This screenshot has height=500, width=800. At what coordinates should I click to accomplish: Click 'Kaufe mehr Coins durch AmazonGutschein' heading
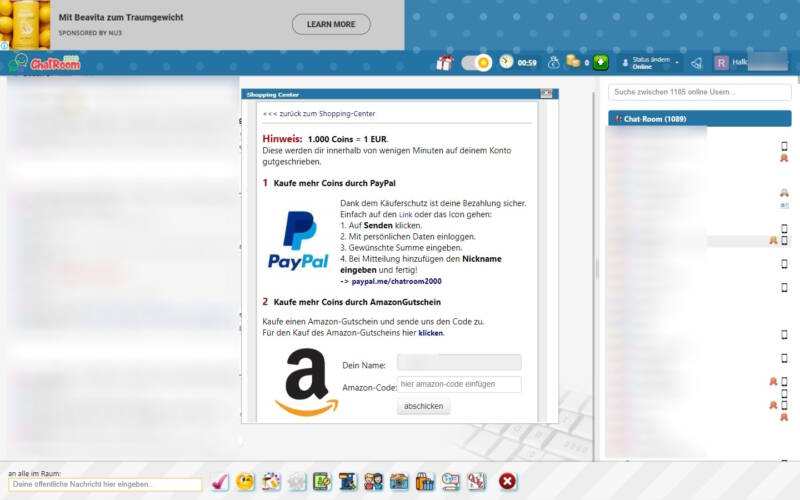click(x=357, y=302)
